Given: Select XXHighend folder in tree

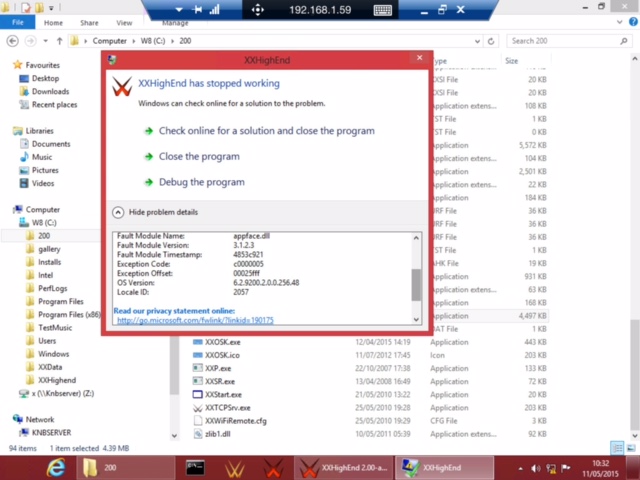Looking at the screenshot, I should (57, 380).
